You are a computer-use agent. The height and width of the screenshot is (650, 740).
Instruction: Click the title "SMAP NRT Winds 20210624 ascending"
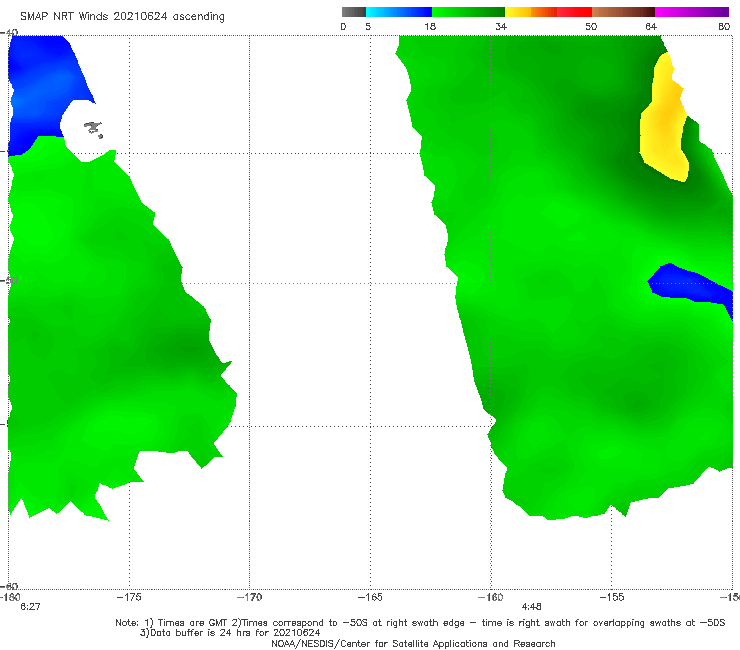pyautogui.click(x=122, y=17)
